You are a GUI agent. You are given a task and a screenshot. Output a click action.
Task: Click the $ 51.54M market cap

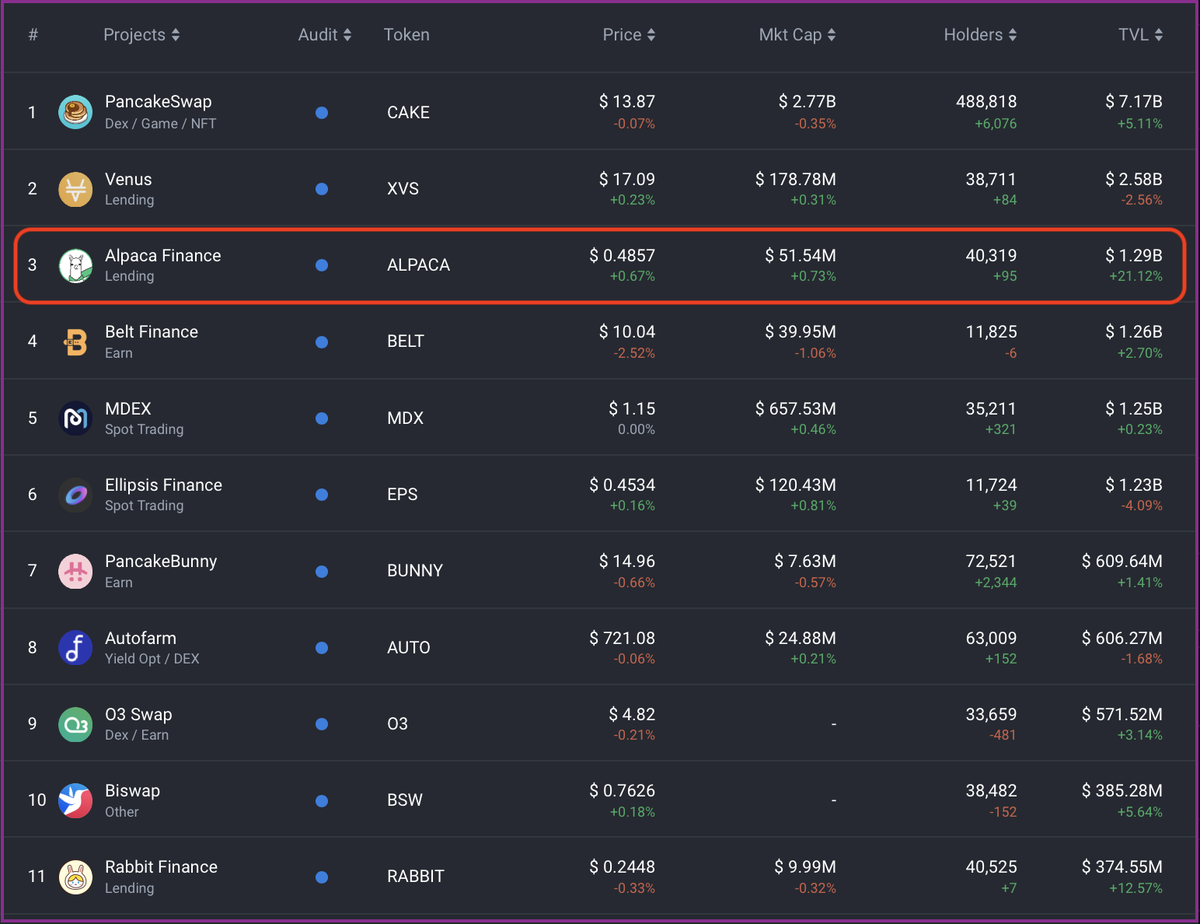click(x=800, y=256)
